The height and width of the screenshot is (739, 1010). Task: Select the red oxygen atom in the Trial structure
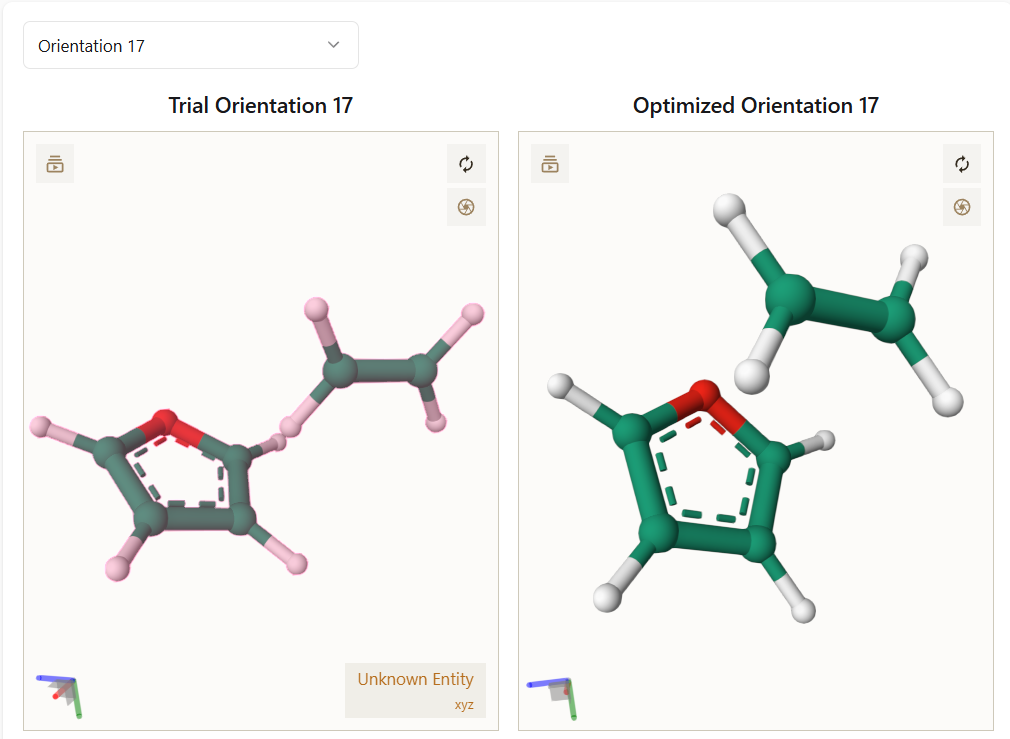pos(165,422)
